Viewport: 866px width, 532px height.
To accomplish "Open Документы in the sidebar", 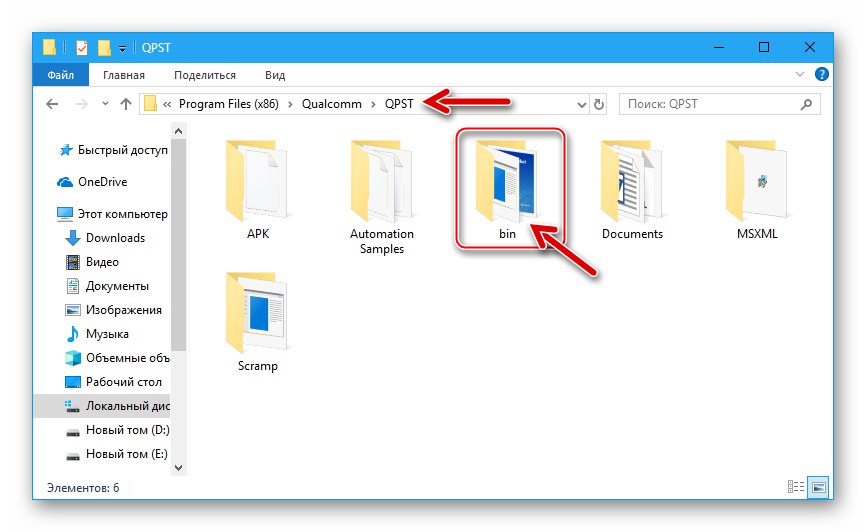I will [x=107, y=286].
